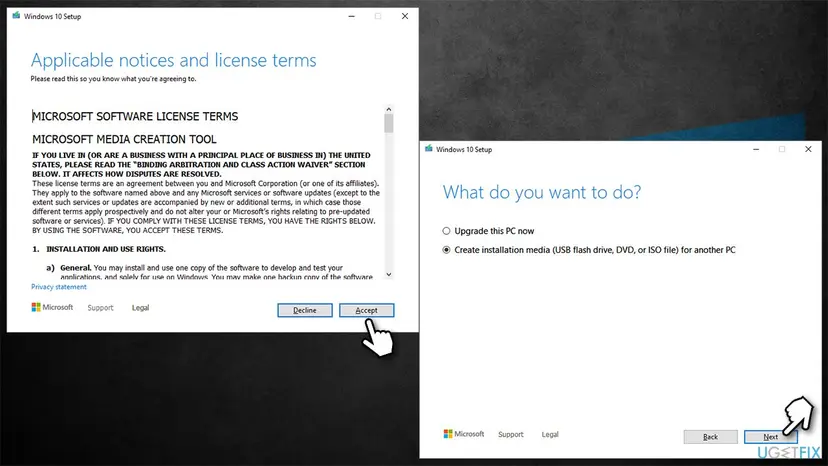Open Legal link in the right setup window
828x466 pixels.
pos(550,434)
